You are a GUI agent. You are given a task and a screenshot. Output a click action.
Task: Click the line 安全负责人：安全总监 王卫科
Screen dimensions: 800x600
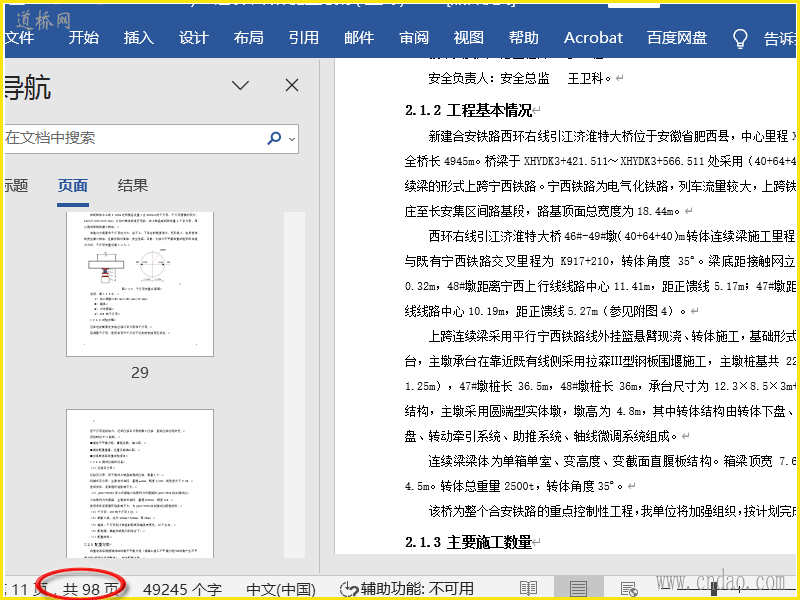tap(519, 79)
